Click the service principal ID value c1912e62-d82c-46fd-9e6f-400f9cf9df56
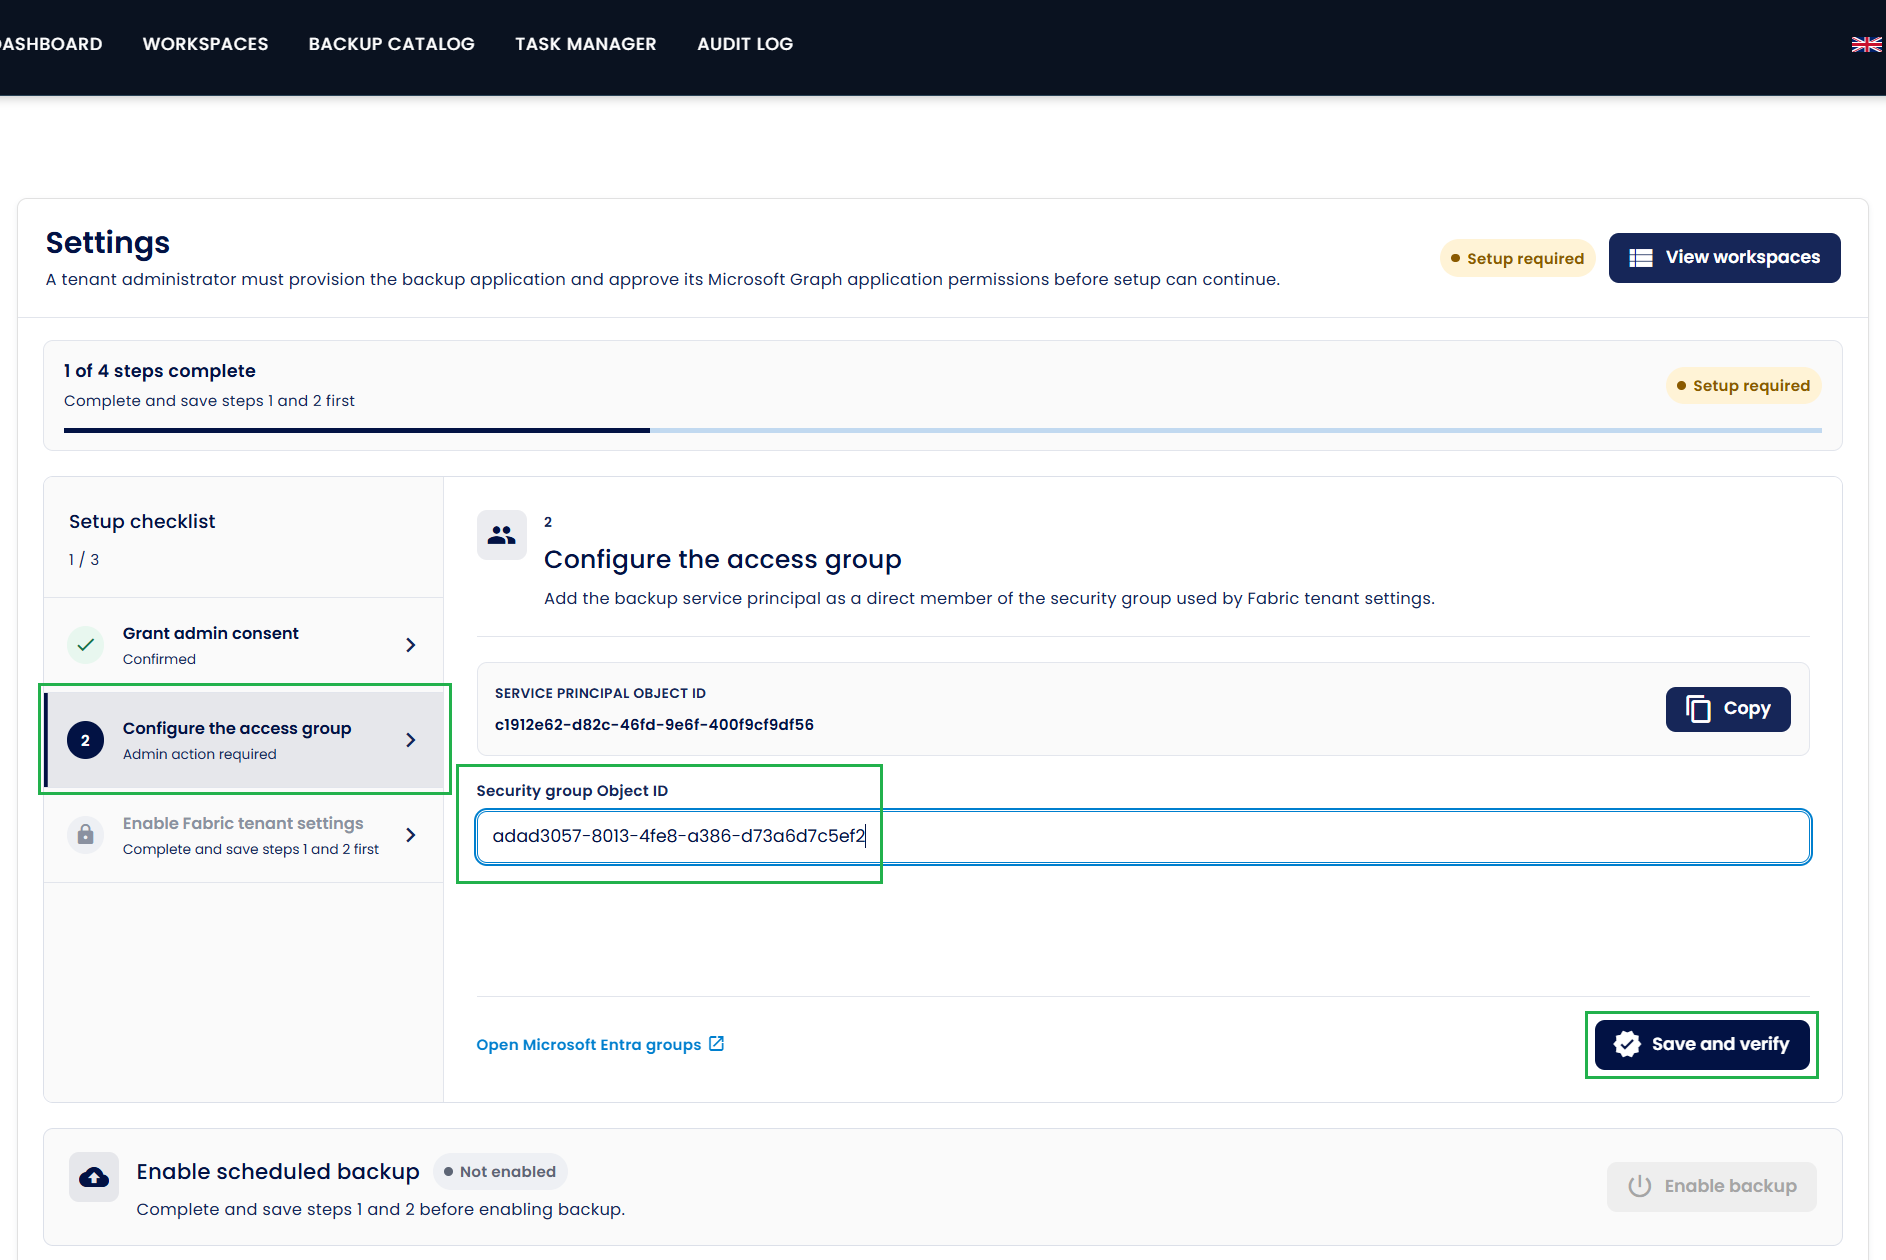The height and width of the screenshot is (1260, 1886). (x=654, y=725)
